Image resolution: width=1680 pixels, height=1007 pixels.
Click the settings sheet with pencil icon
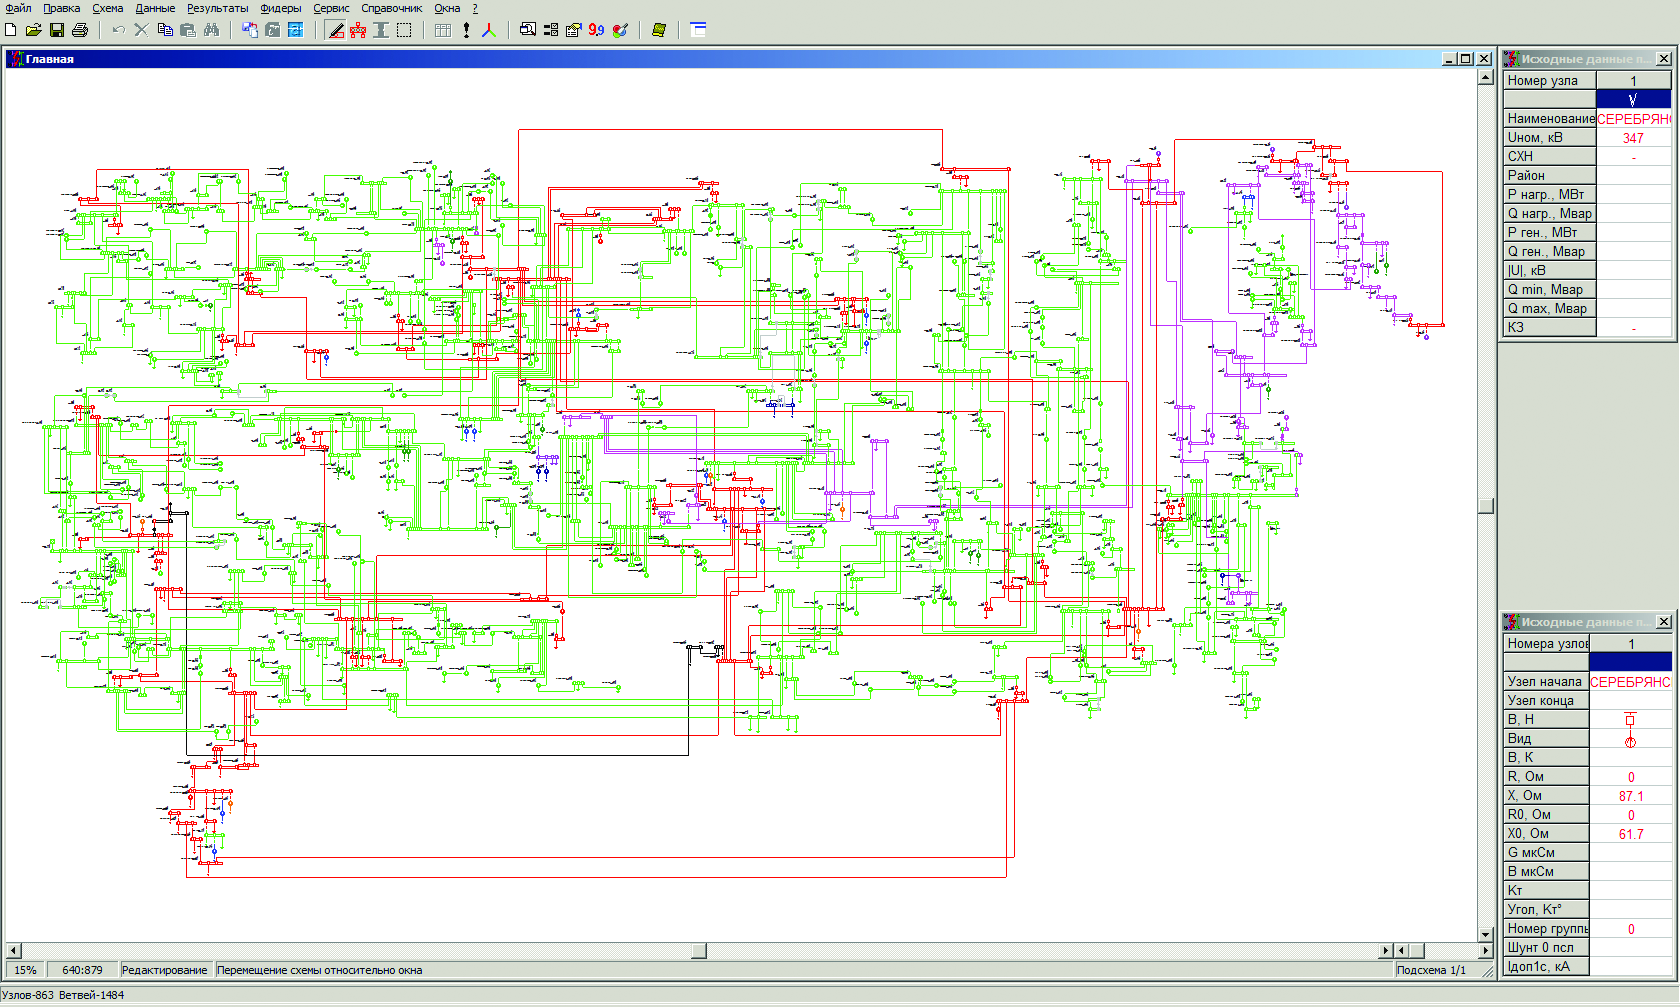coord(573,30)
